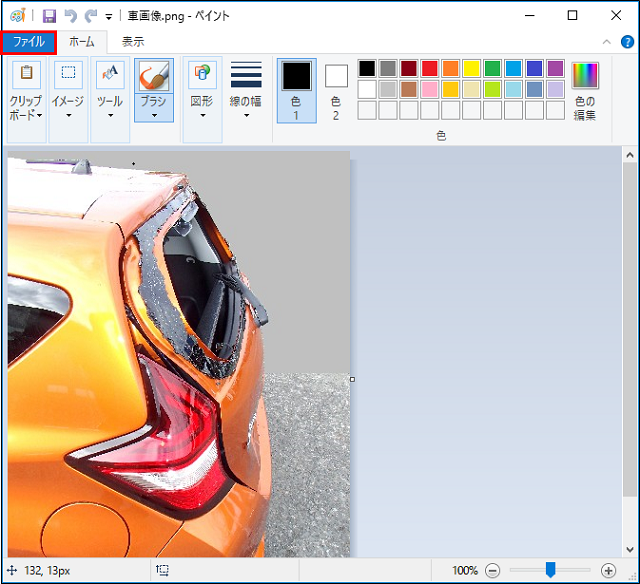Click the selection size icon in status bar
This screenshot has height=584, width=640.
click(162, 570)
